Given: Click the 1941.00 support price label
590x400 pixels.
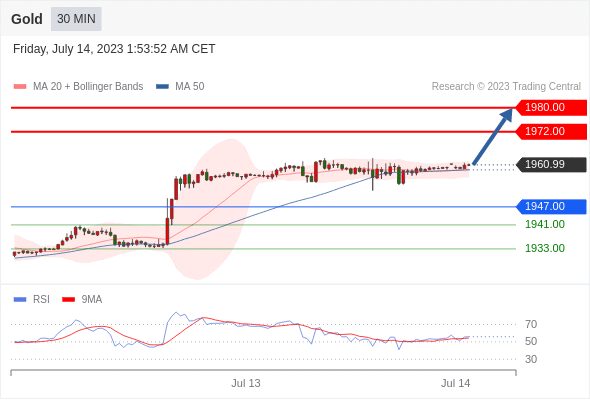Looking at the screenshot, I should pos(545,225).
